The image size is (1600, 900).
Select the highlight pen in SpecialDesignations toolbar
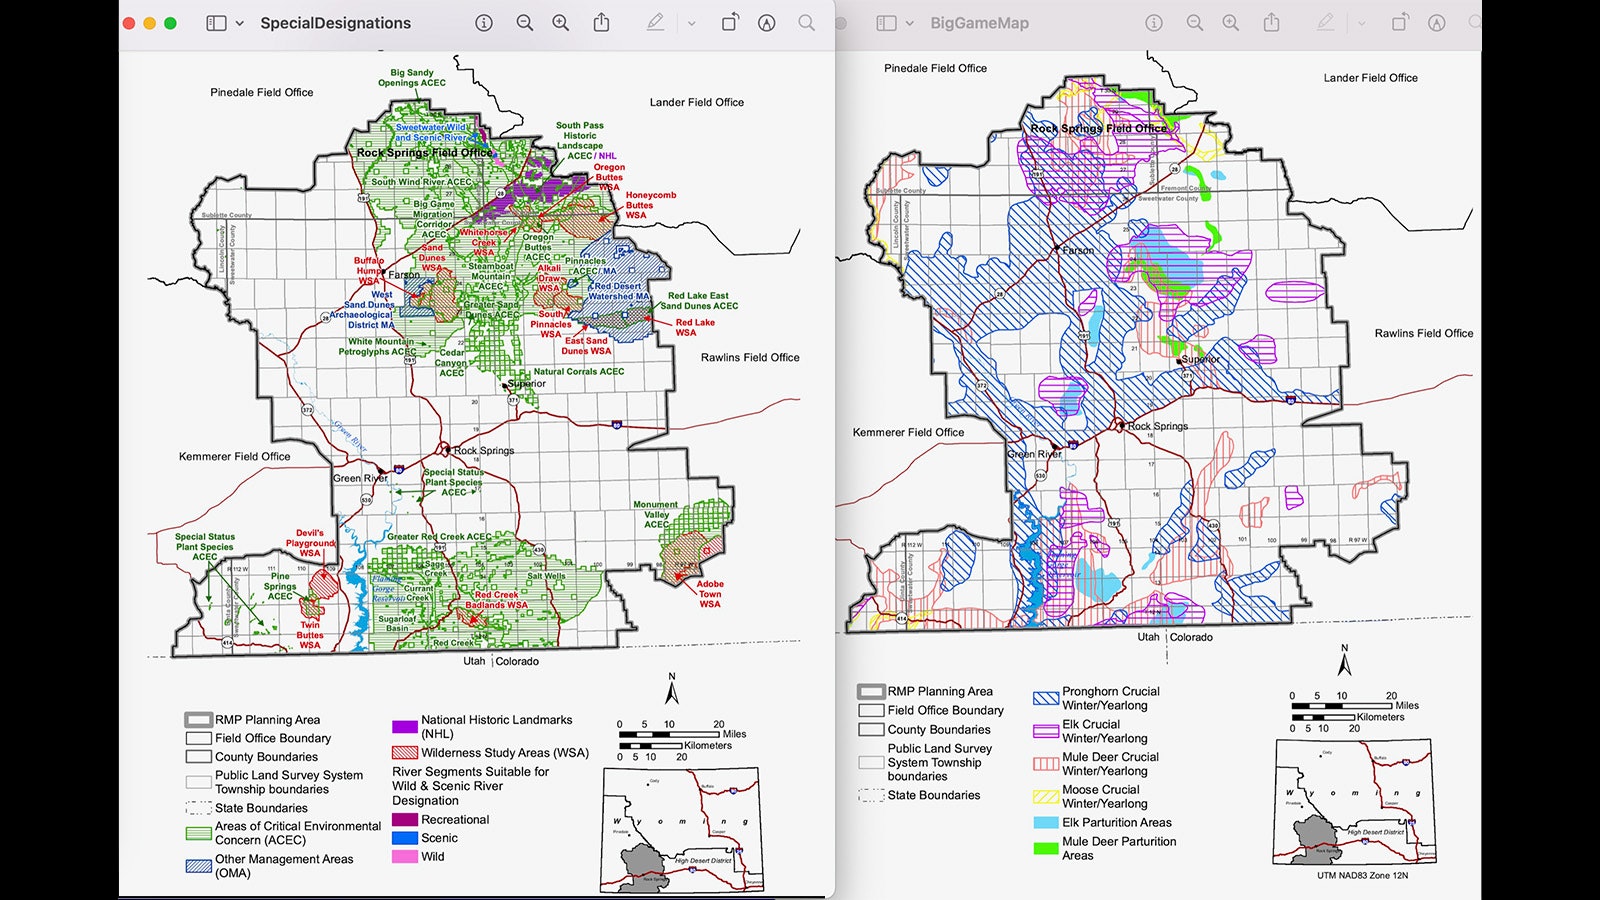tap(655, 23)
